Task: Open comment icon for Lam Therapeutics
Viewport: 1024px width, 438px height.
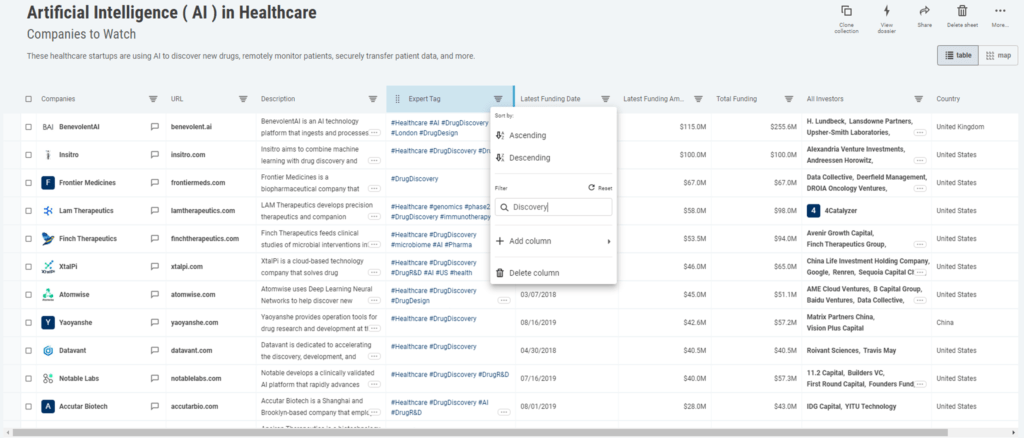Action: pyautogui.click(x=155, y=211)
